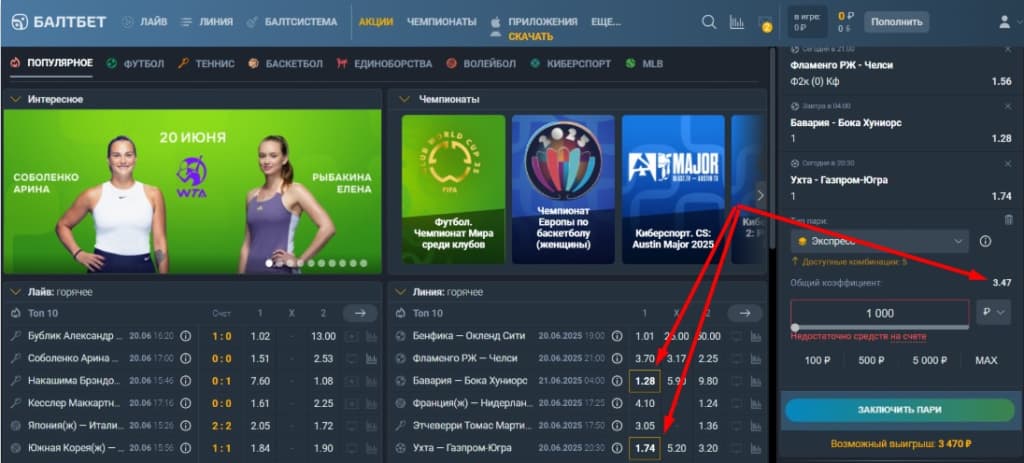Open the info icon for the Ухта — Газпром-Югра row
1024x463 pixels.
pyautogui.click(x=616, y=448)
